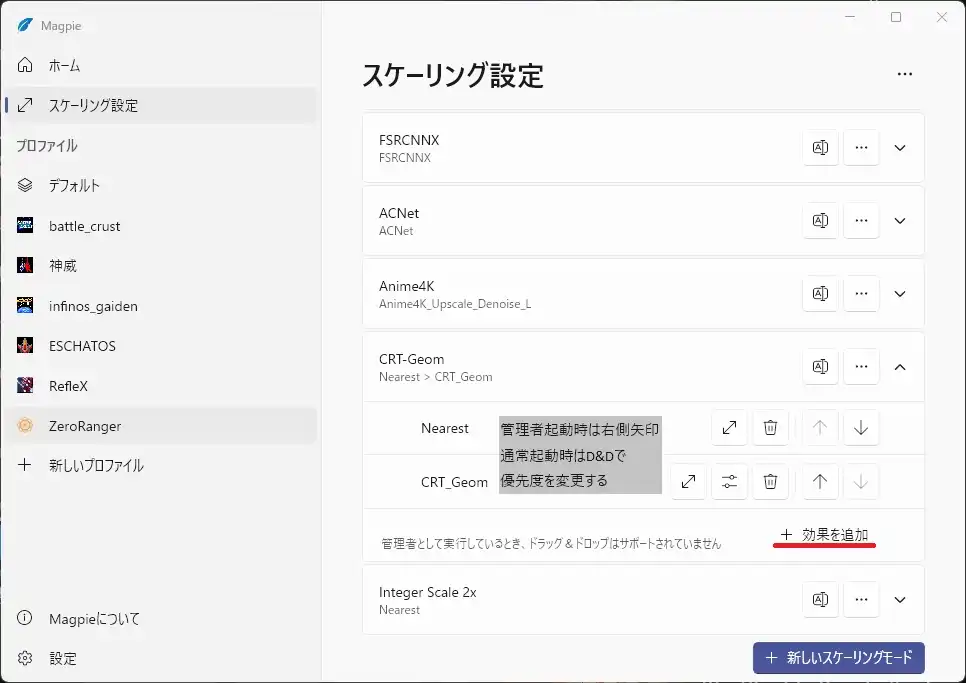This screenshot has width=966, height=683.
Task: Click scale icon on CRT_Geom row
Action: click(x=688, y=482)
